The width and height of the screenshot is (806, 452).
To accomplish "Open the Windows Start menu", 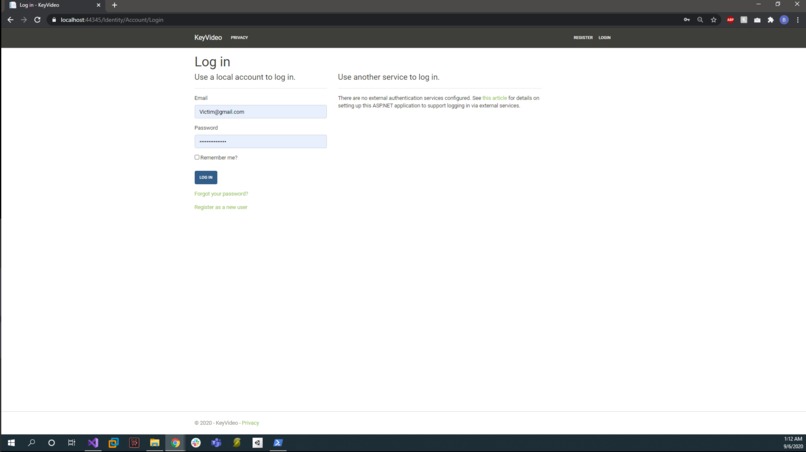I will [x=11, y=443].
